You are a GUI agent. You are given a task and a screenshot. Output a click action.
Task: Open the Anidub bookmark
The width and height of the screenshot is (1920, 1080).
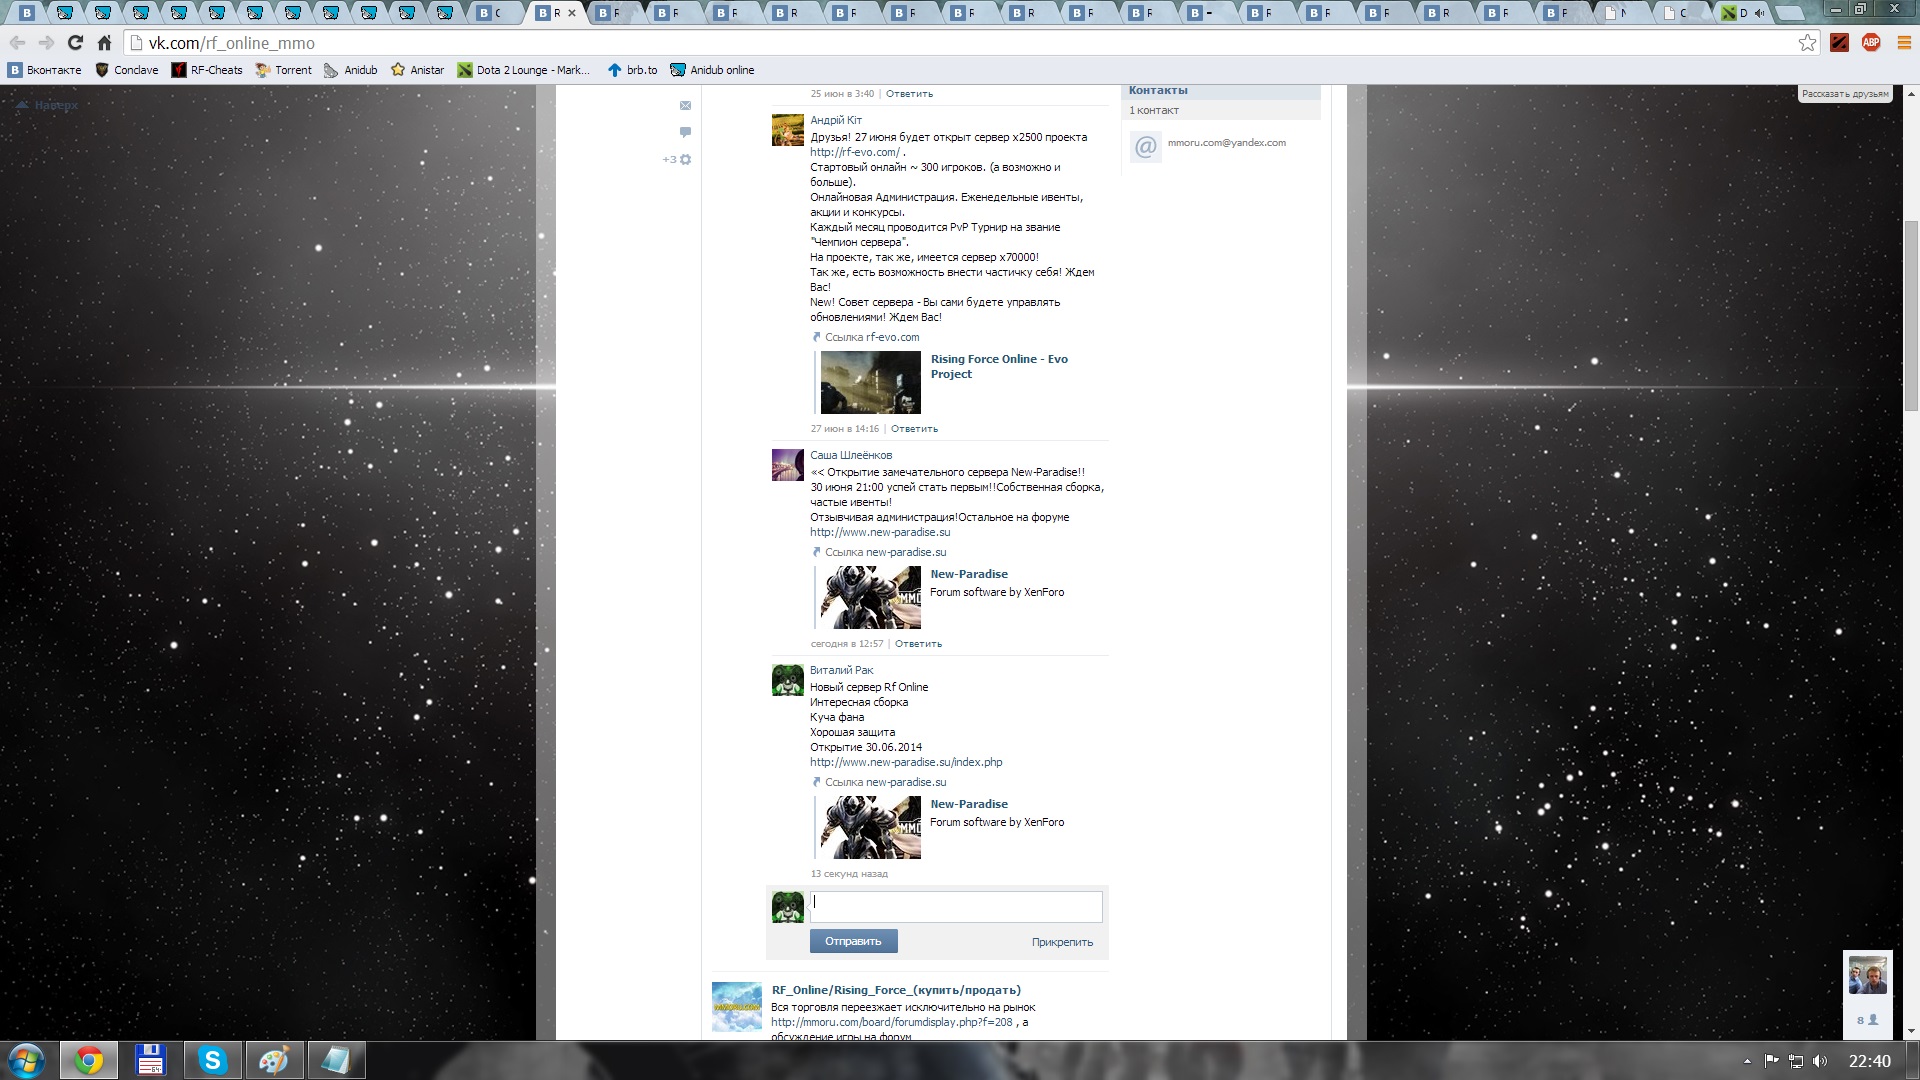coord(351,70)
